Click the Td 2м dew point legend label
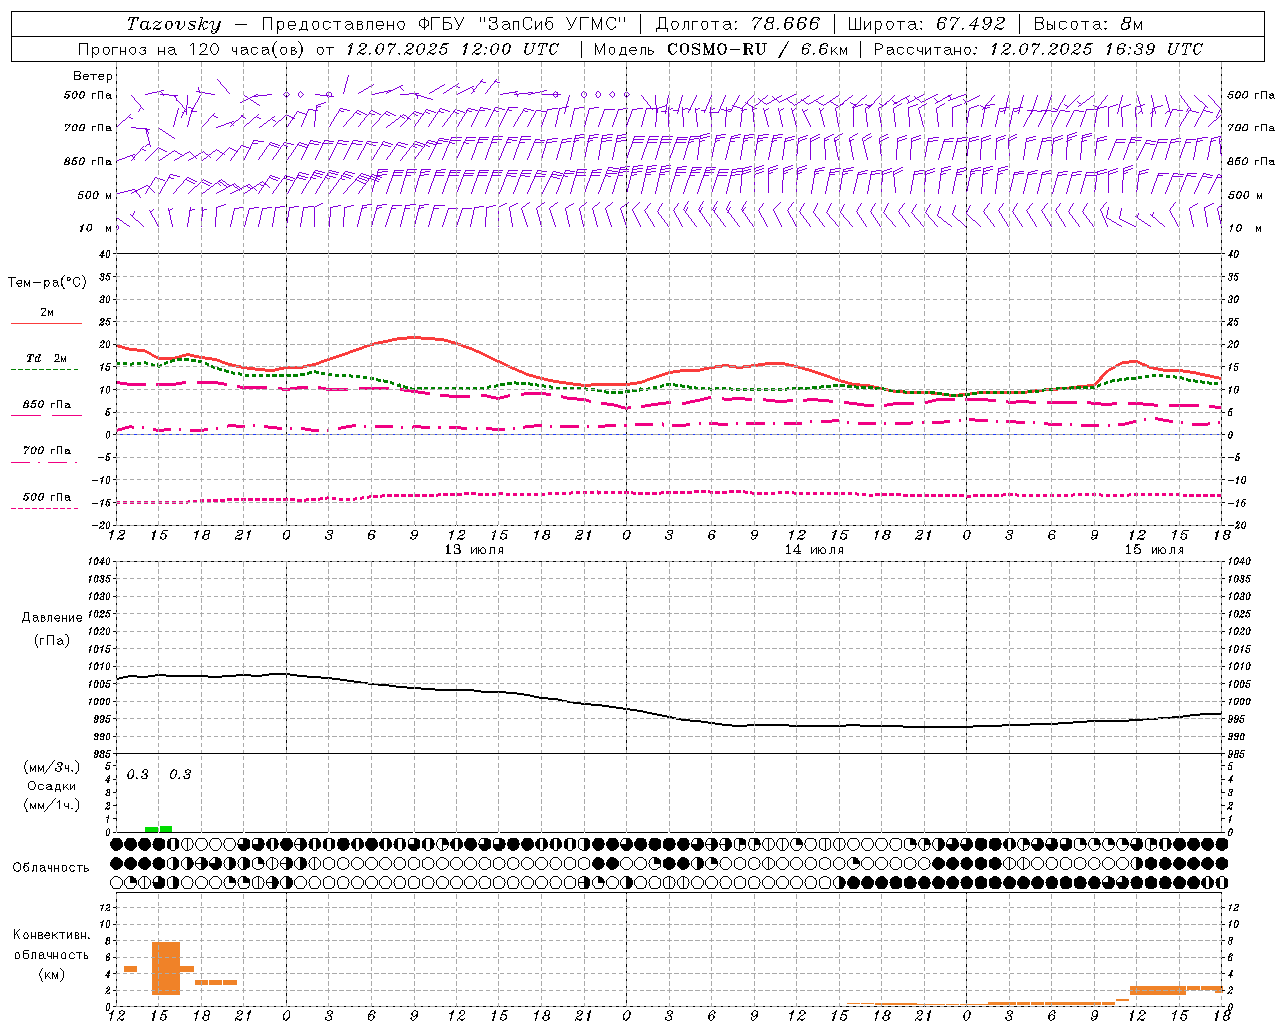 tap(47, 358)
